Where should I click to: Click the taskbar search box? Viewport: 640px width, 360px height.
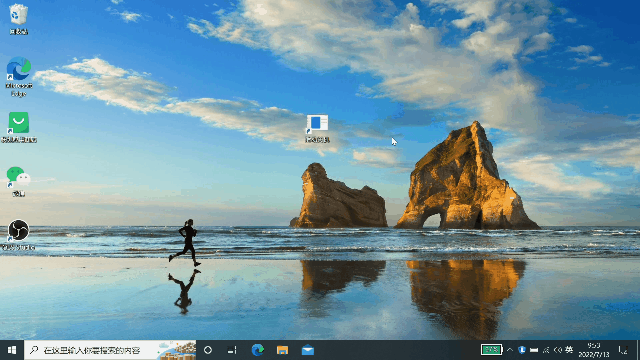point(110,350)
